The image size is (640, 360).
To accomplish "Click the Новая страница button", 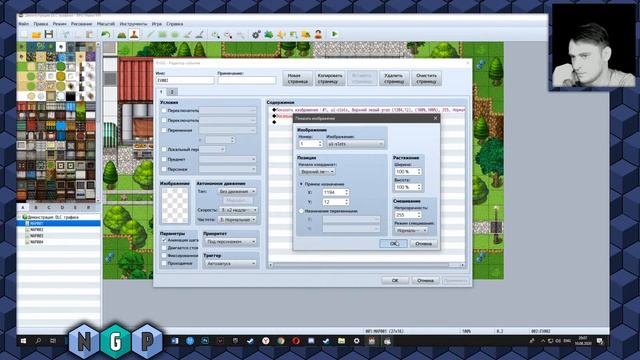I will point(298,78).
